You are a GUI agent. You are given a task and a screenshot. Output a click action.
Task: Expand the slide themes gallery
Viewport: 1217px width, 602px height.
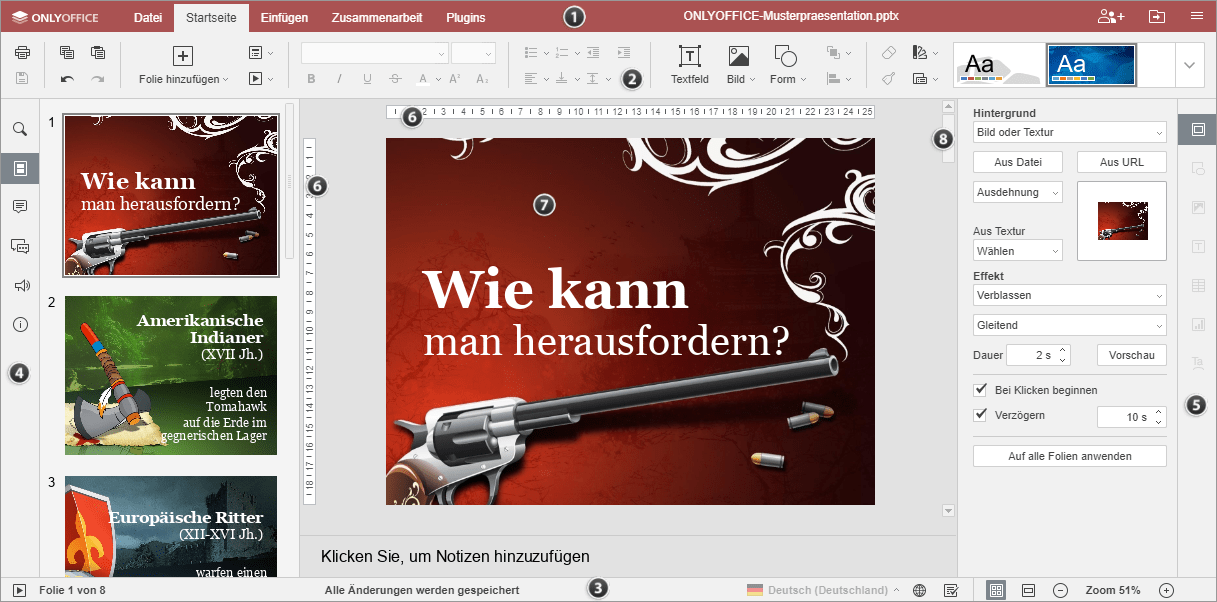[1189, 65]
